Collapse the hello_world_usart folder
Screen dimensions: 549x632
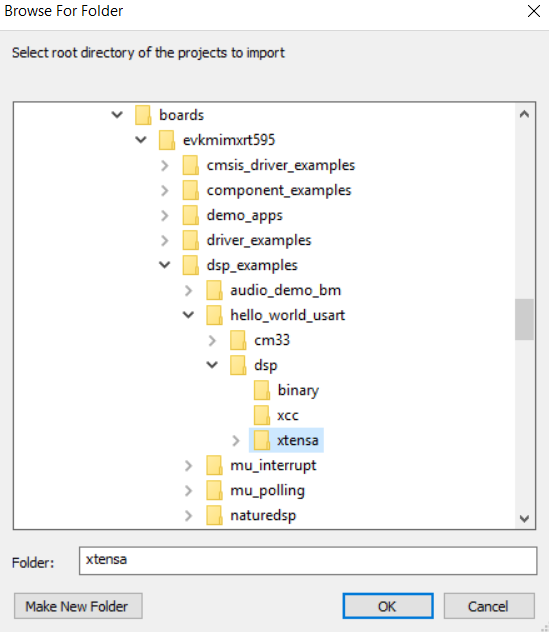pyautogui.click(x=188, y=315)
